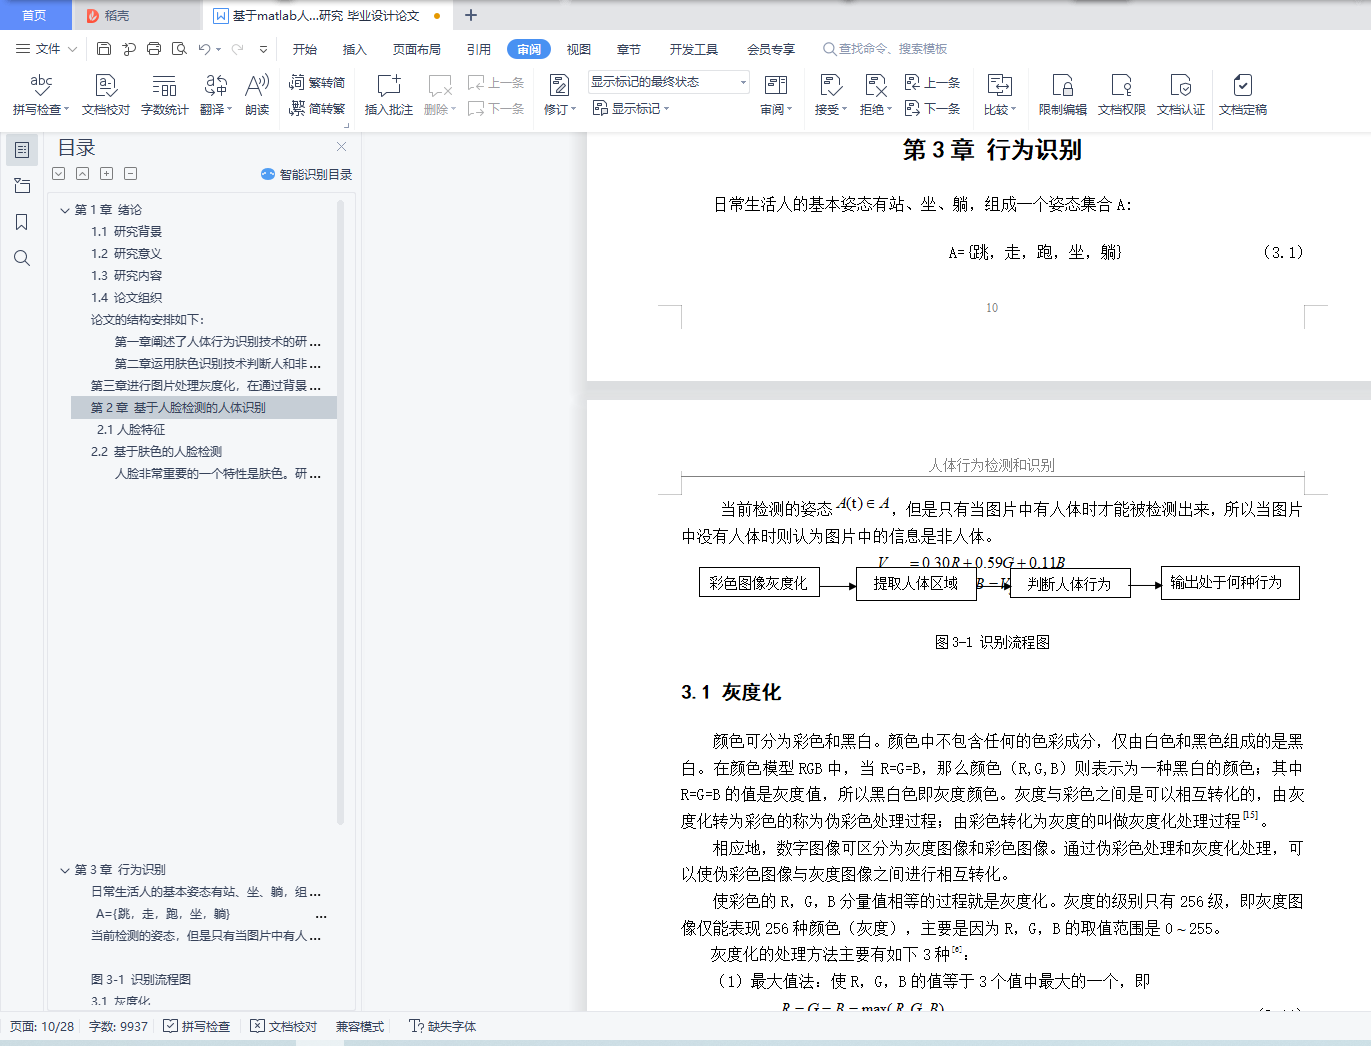Switch to the 视图 ribbon tab
The image size is (1371, 1046).
click(579, 49)
